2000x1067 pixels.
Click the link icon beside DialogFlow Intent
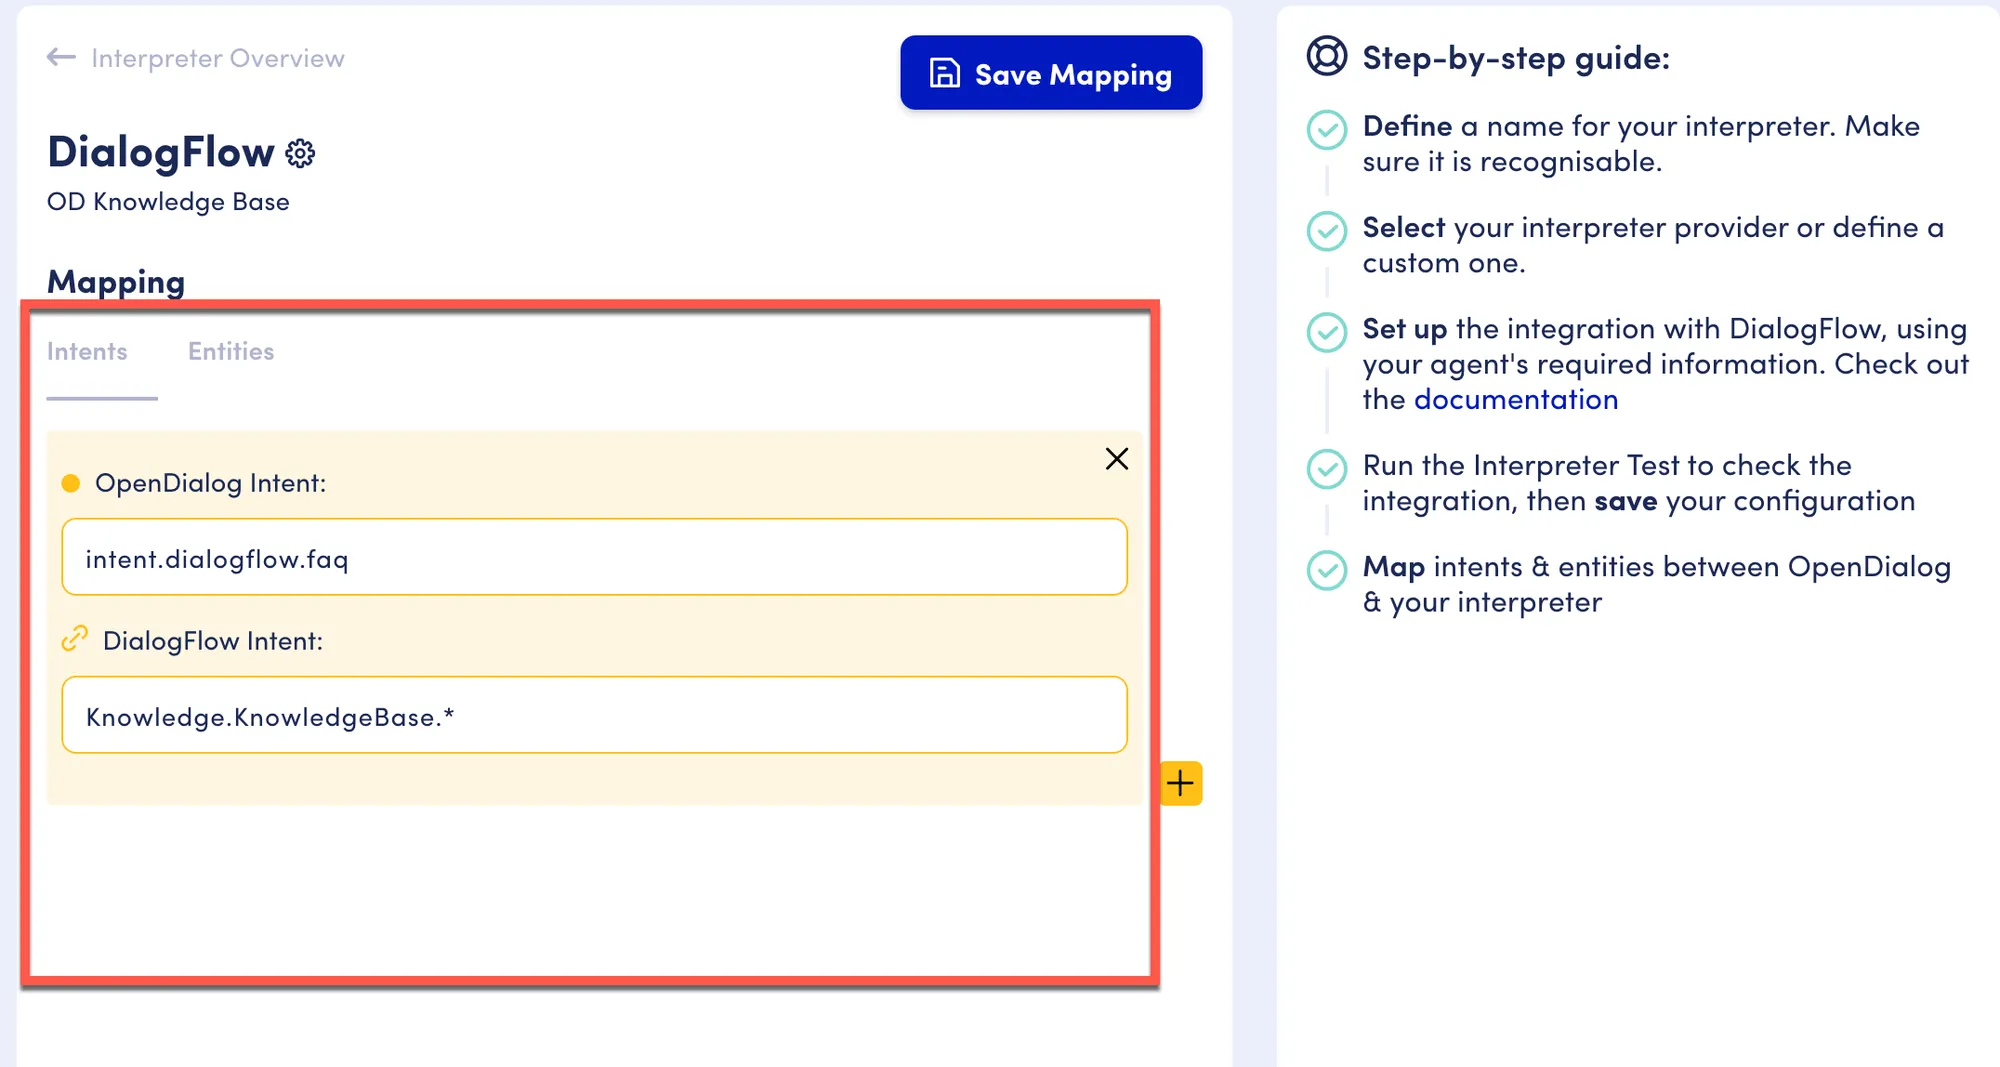pos(75,638)
